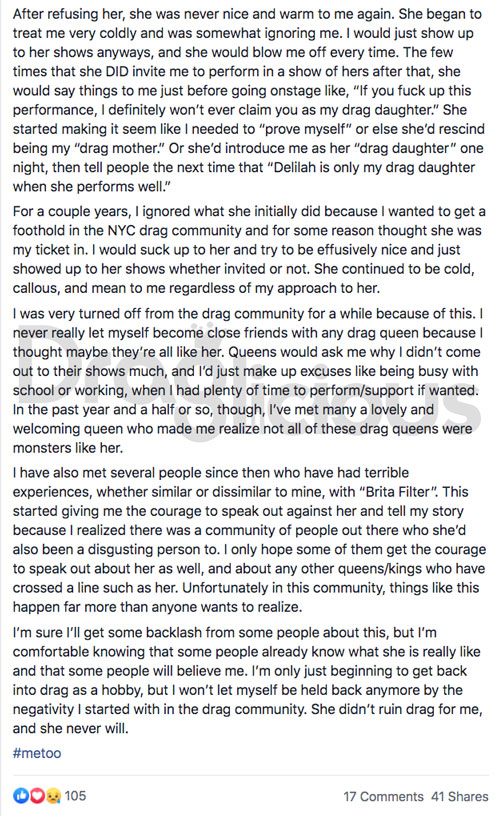Follow the #metoo hashtag

[x=37, y=753]
